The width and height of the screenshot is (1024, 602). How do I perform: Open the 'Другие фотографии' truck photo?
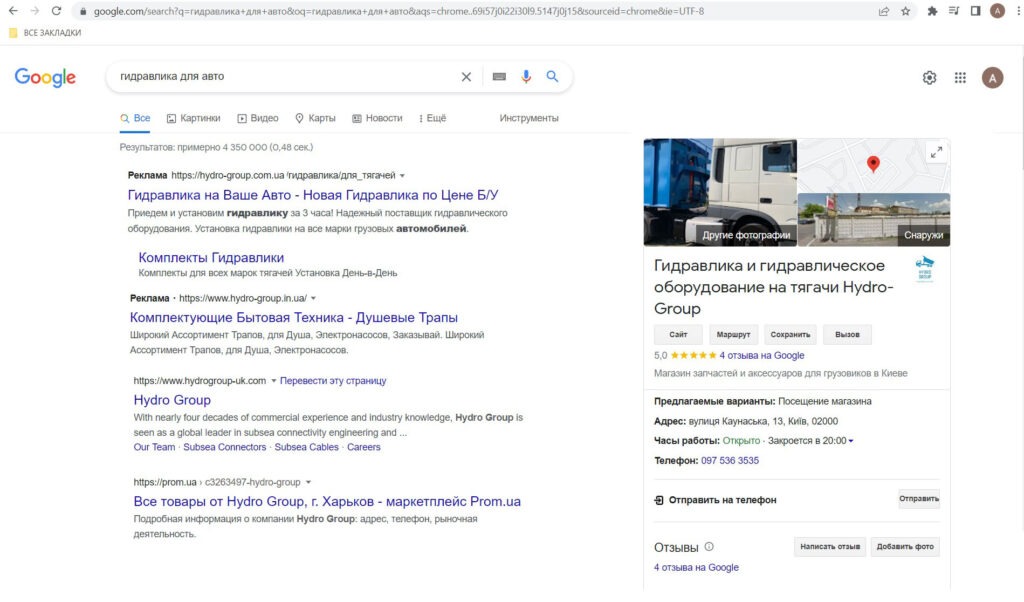[x=720, y=193]
